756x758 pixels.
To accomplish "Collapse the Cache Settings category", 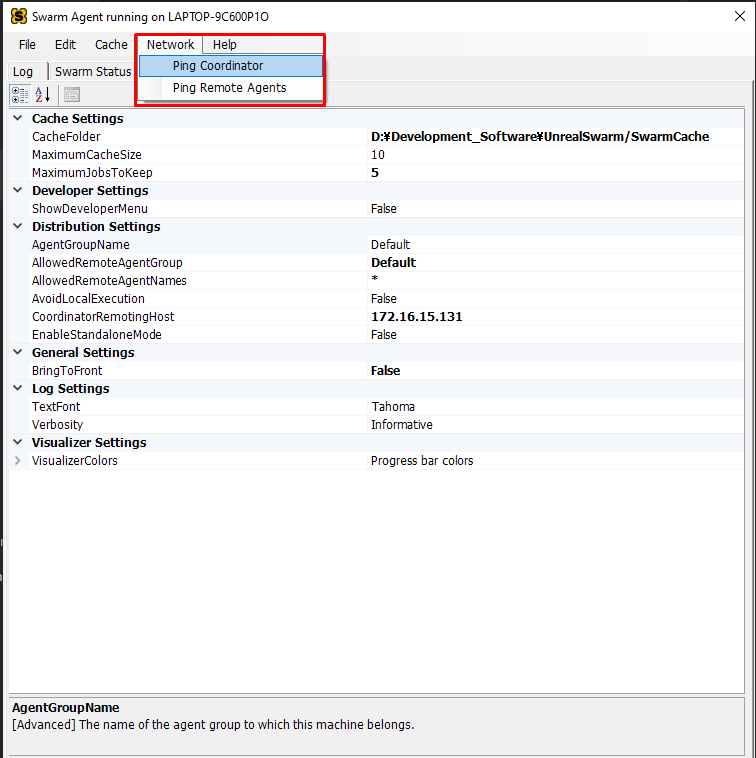I will pyautogui.click(x=18, y=119).
